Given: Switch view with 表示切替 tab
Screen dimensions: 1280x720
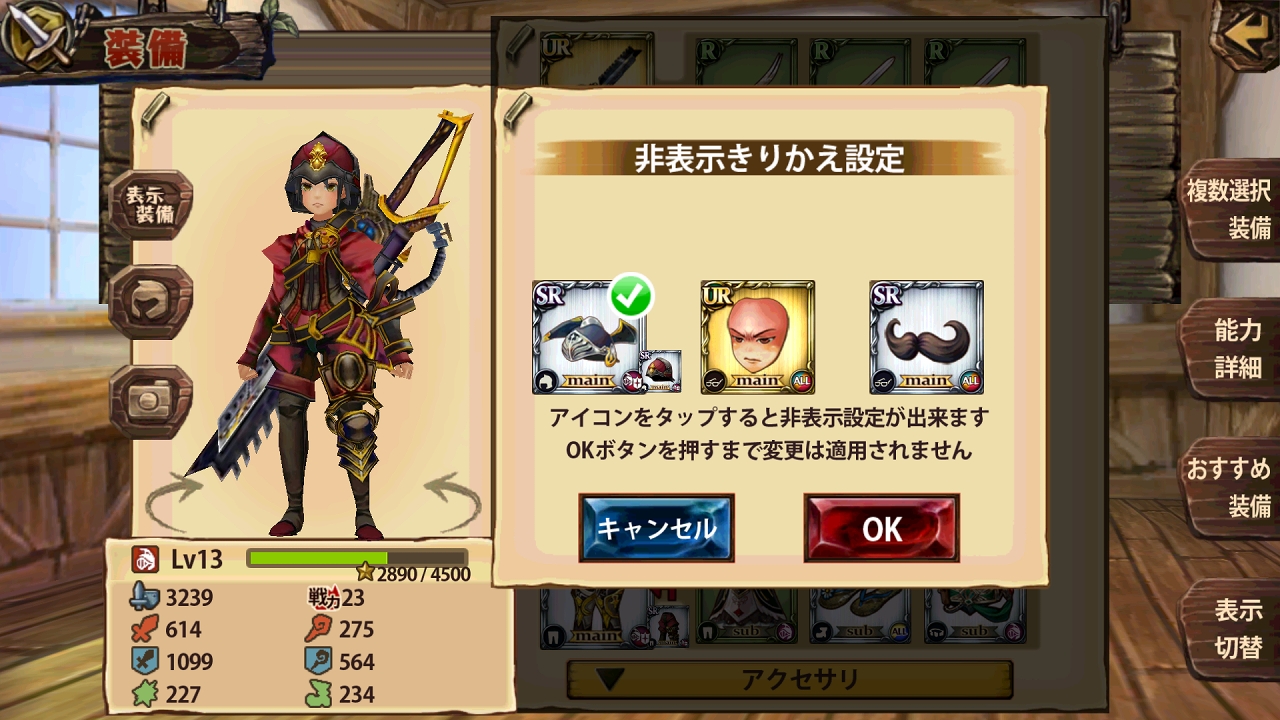Looking at the screenshot, I should pyautogui.click(x=1230, y=628).
